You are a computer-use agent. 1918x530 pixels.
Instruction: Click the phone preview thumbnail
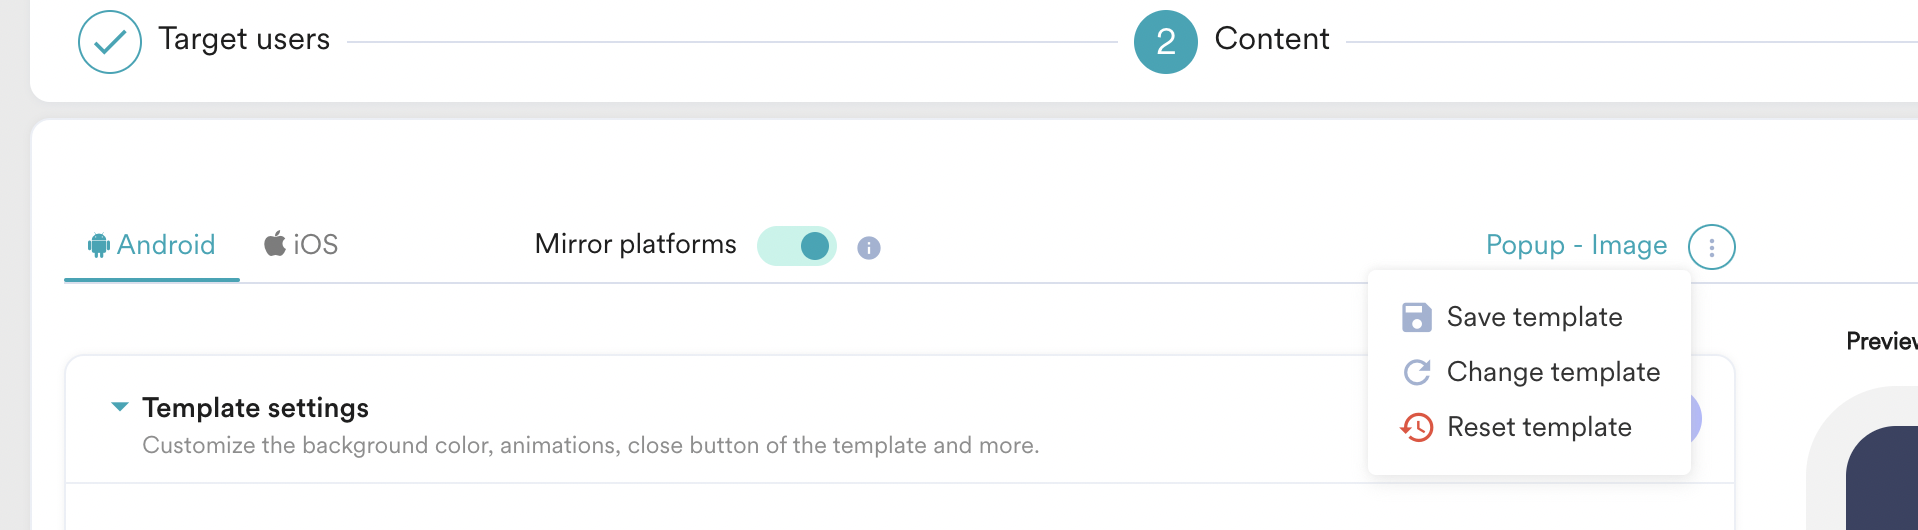[x=1880, y=475]
